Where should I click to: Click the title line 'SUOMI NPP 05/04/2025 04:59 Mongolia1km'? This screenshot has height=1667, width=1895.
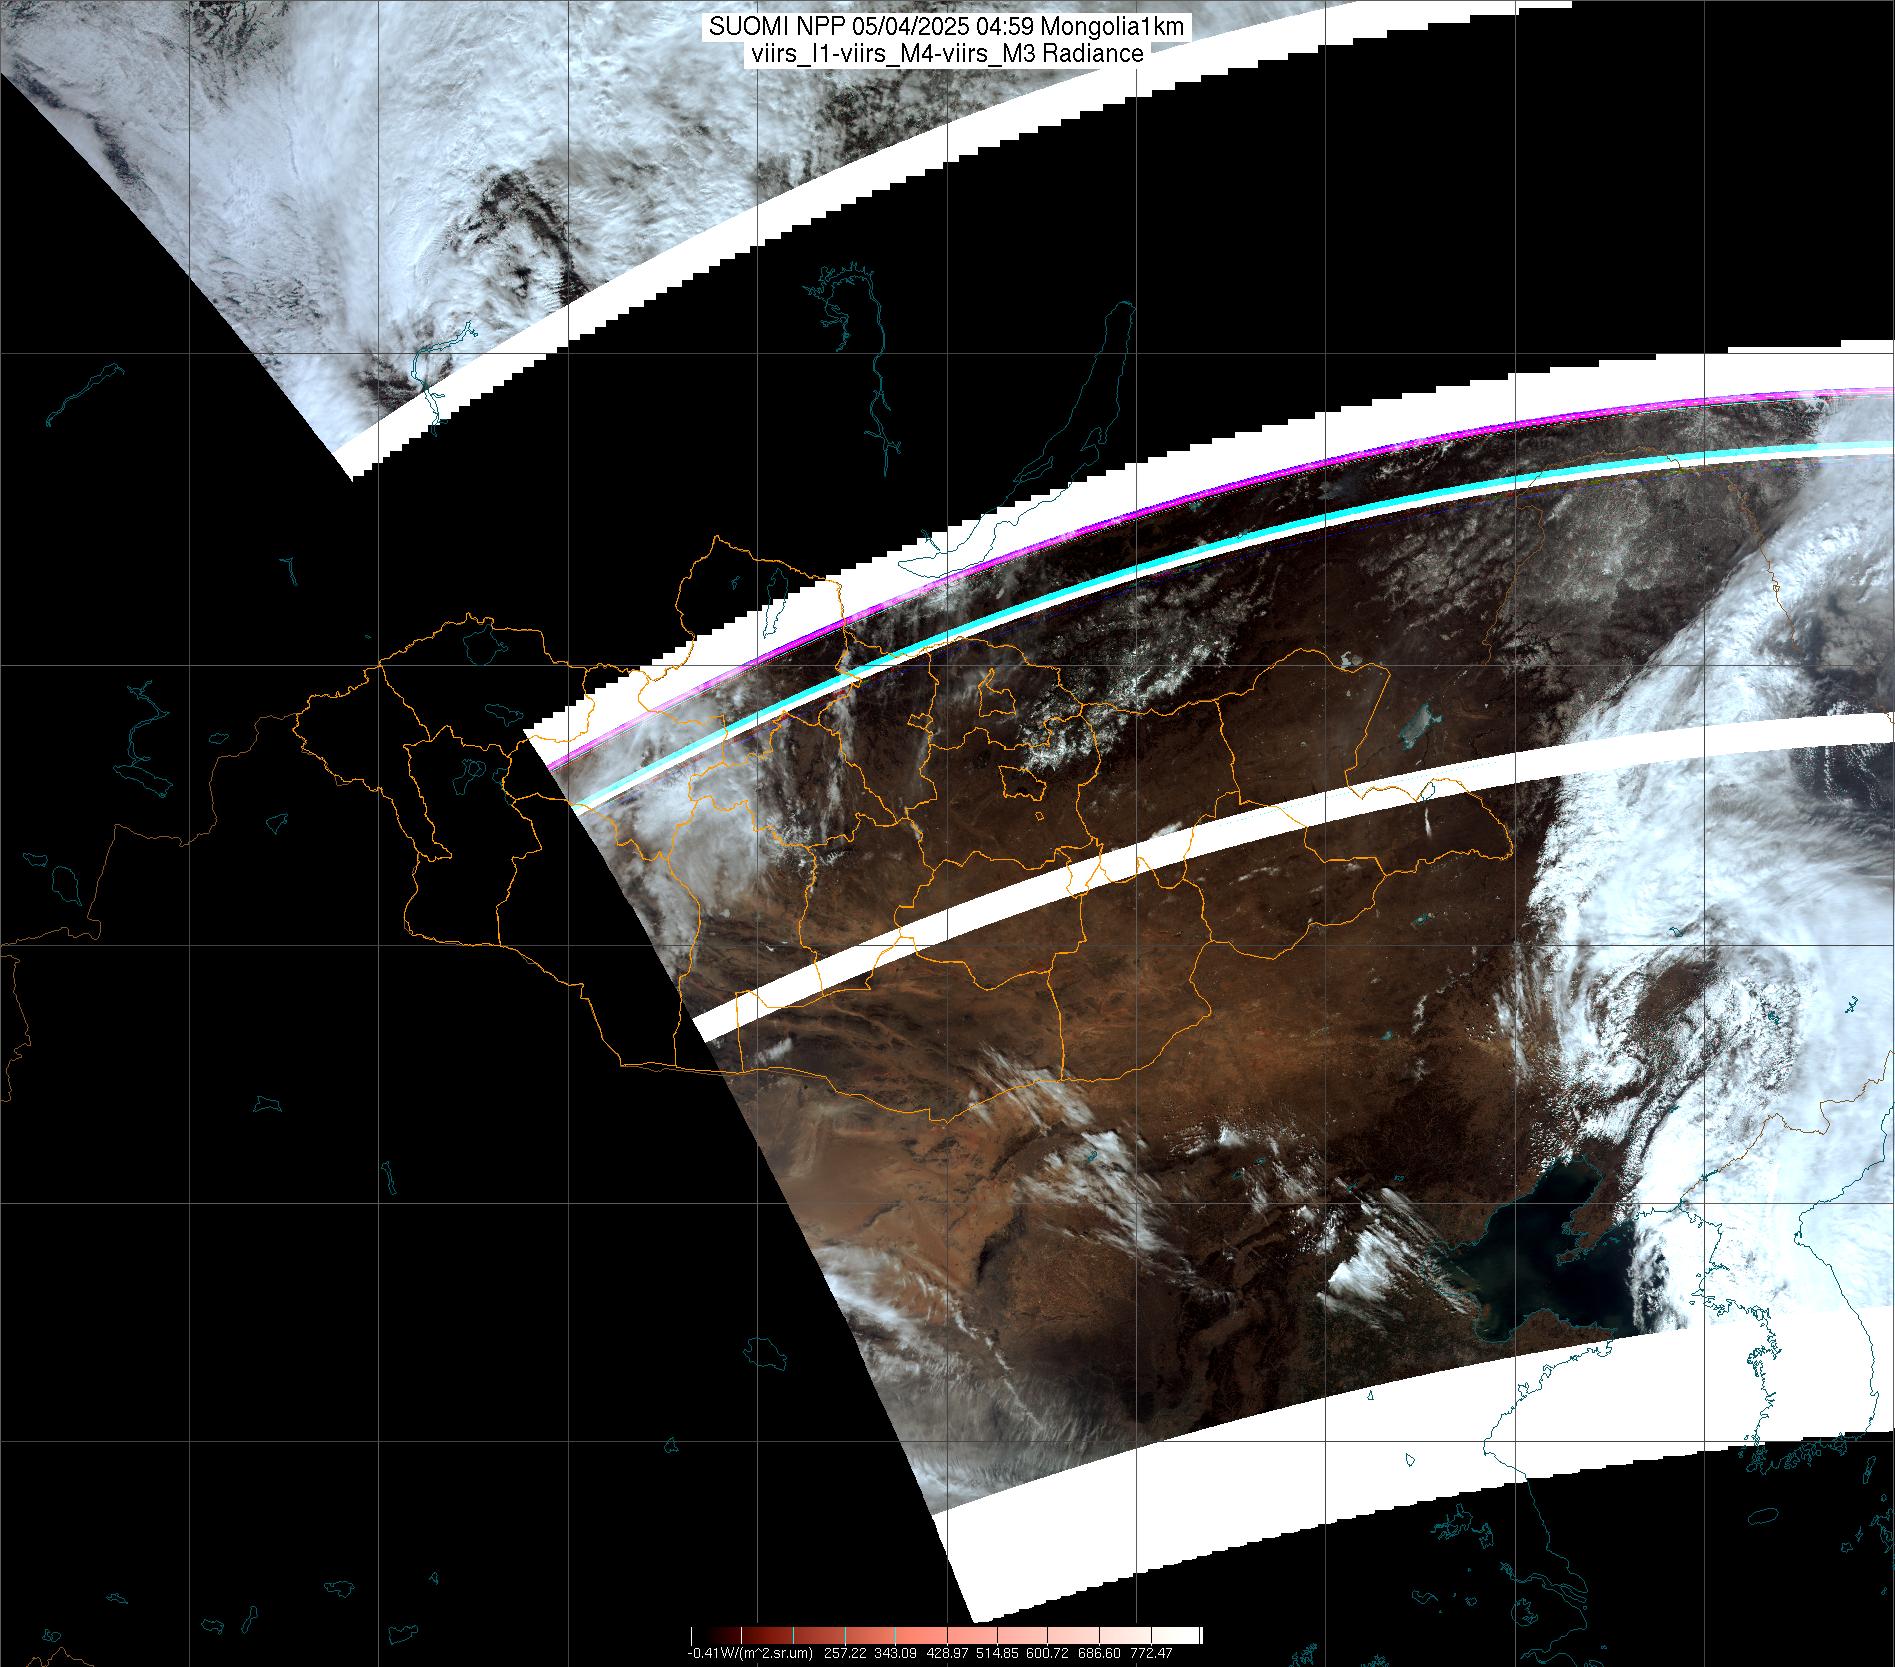(946, 27)
